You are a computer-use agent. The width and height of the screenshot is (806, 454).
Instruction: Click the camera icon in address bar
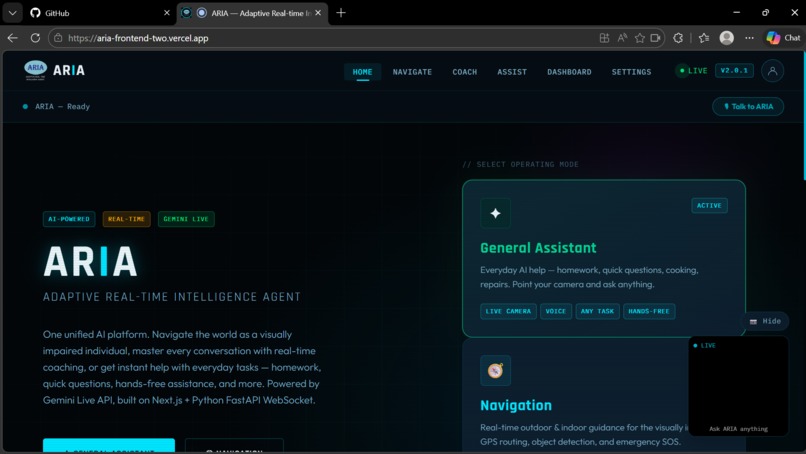point(655,38)
